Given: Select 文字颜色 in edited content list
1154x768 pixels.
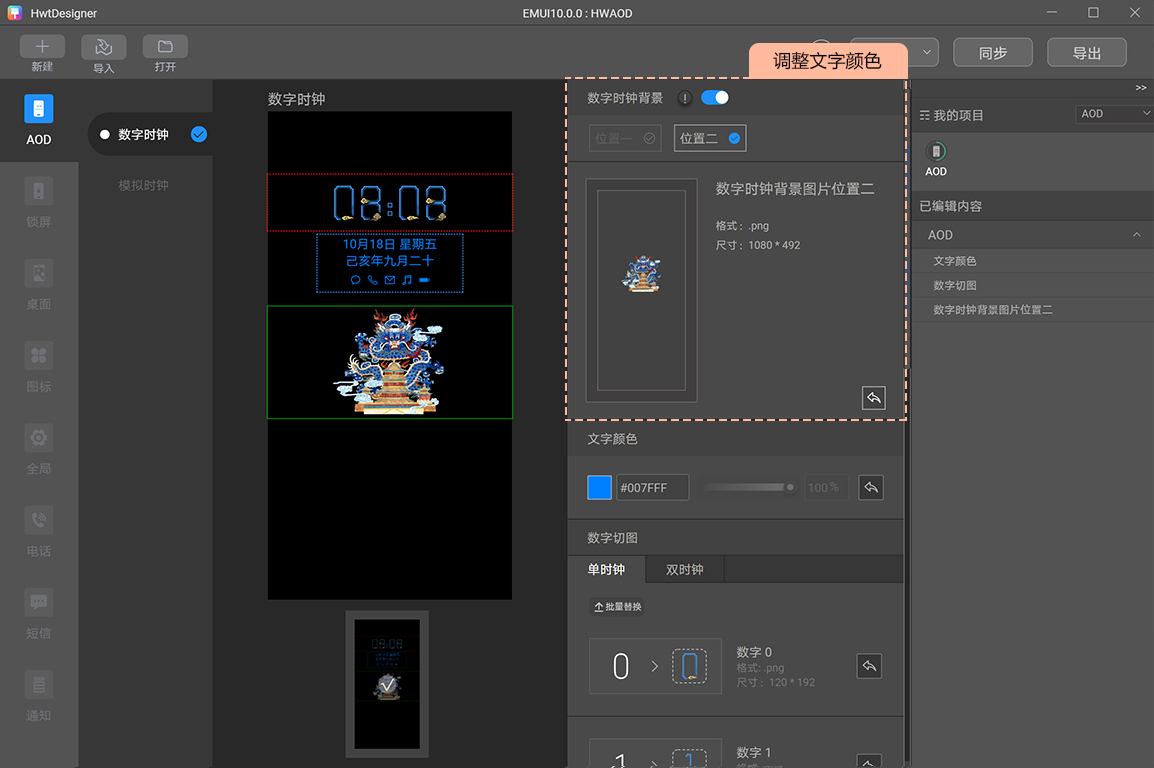Looking at the screenshot, I should pyautogui.click(x=955, y=261).
